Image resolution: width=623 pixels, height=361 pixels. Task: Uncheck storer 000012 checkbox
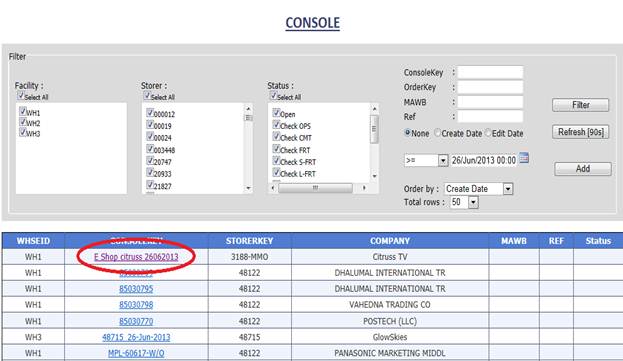[x=150, y=113]
